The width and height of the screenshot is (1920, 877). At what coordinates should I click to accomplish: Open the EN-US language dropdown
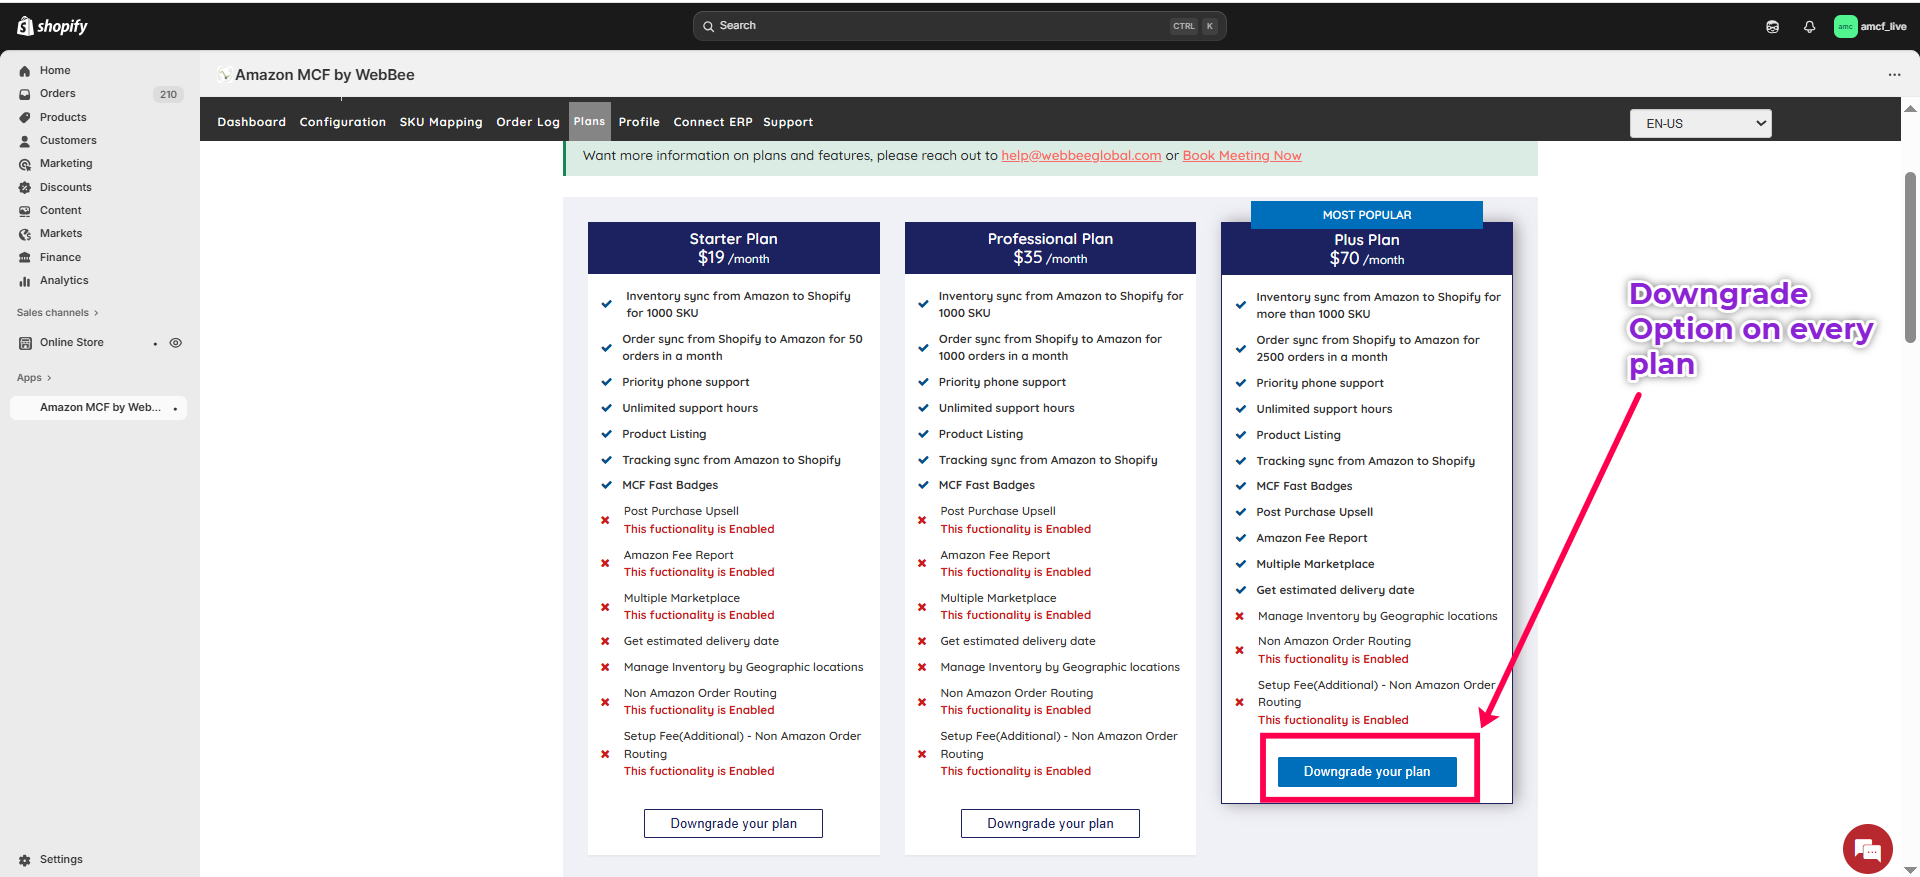click(x=1700, y=124)
